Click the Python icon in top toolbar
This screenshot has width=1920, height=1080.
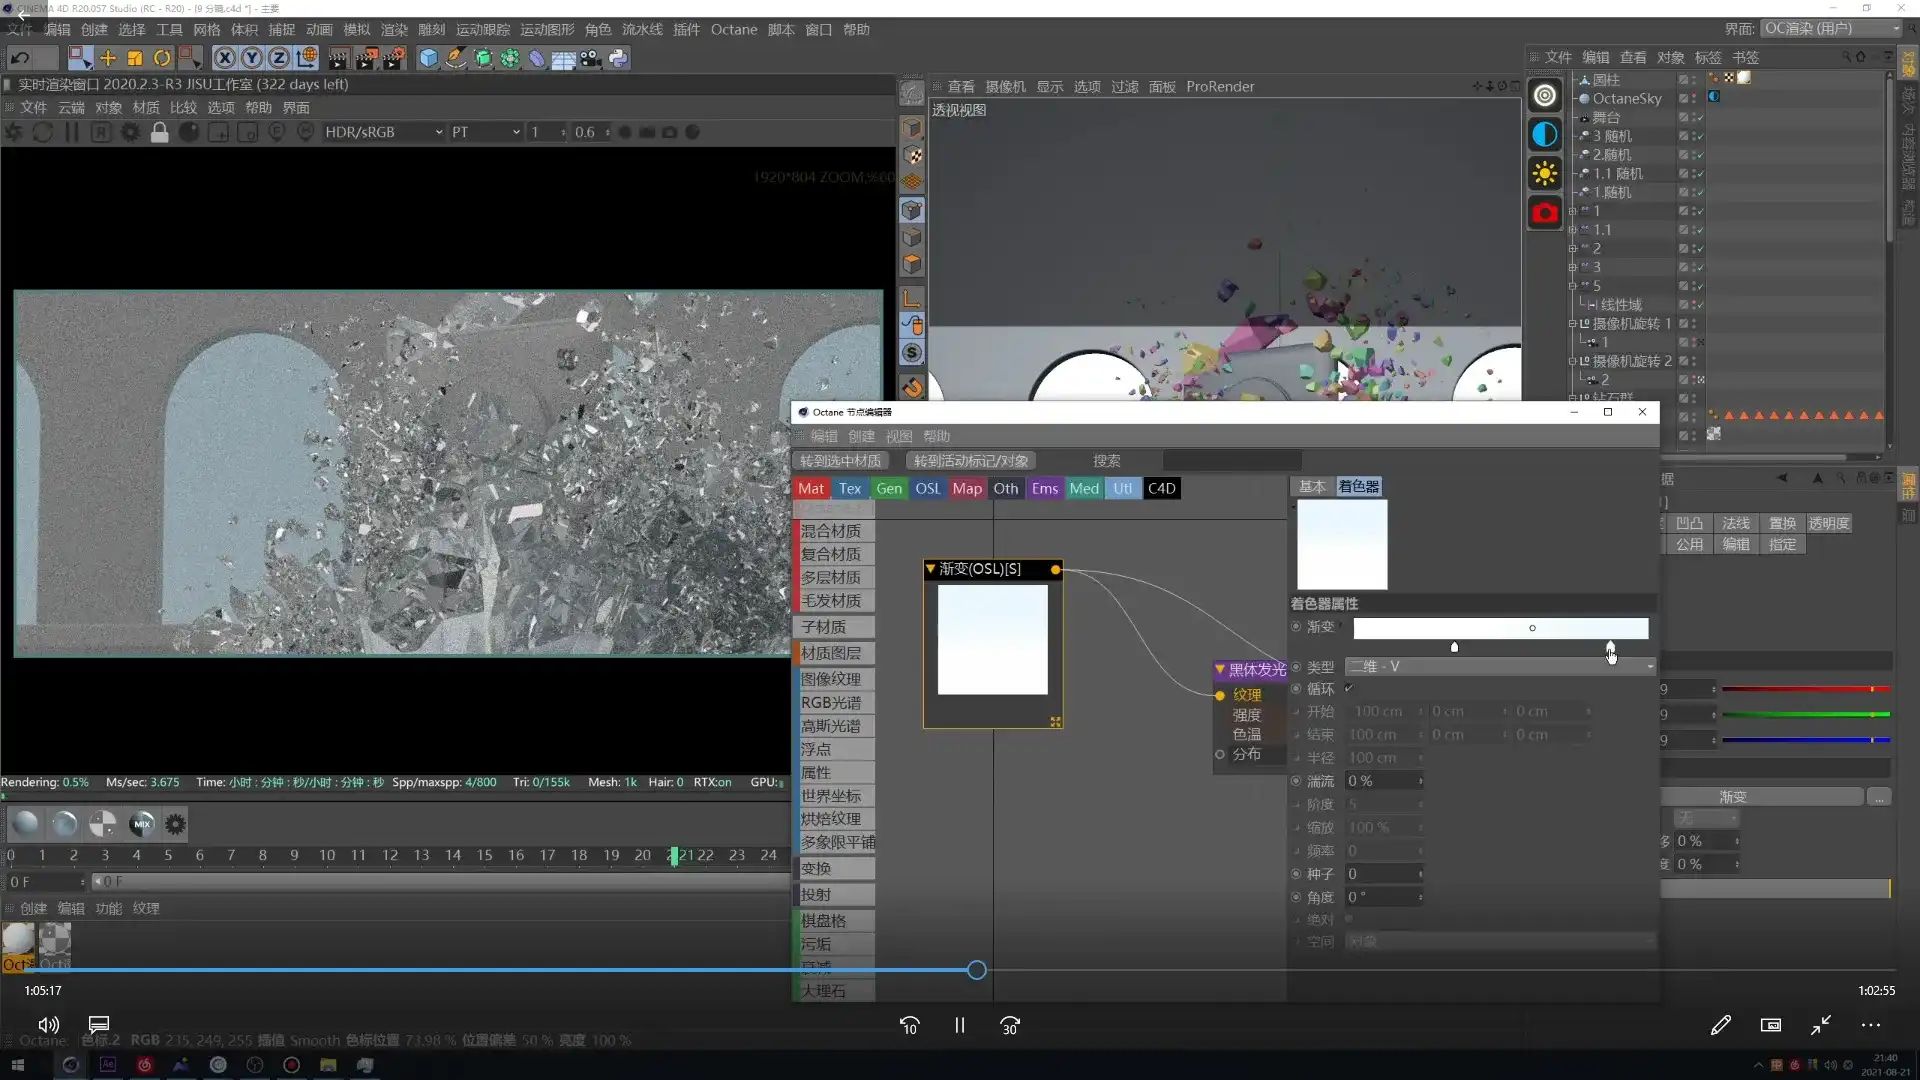pyautogui.click(x=618, y=58)
